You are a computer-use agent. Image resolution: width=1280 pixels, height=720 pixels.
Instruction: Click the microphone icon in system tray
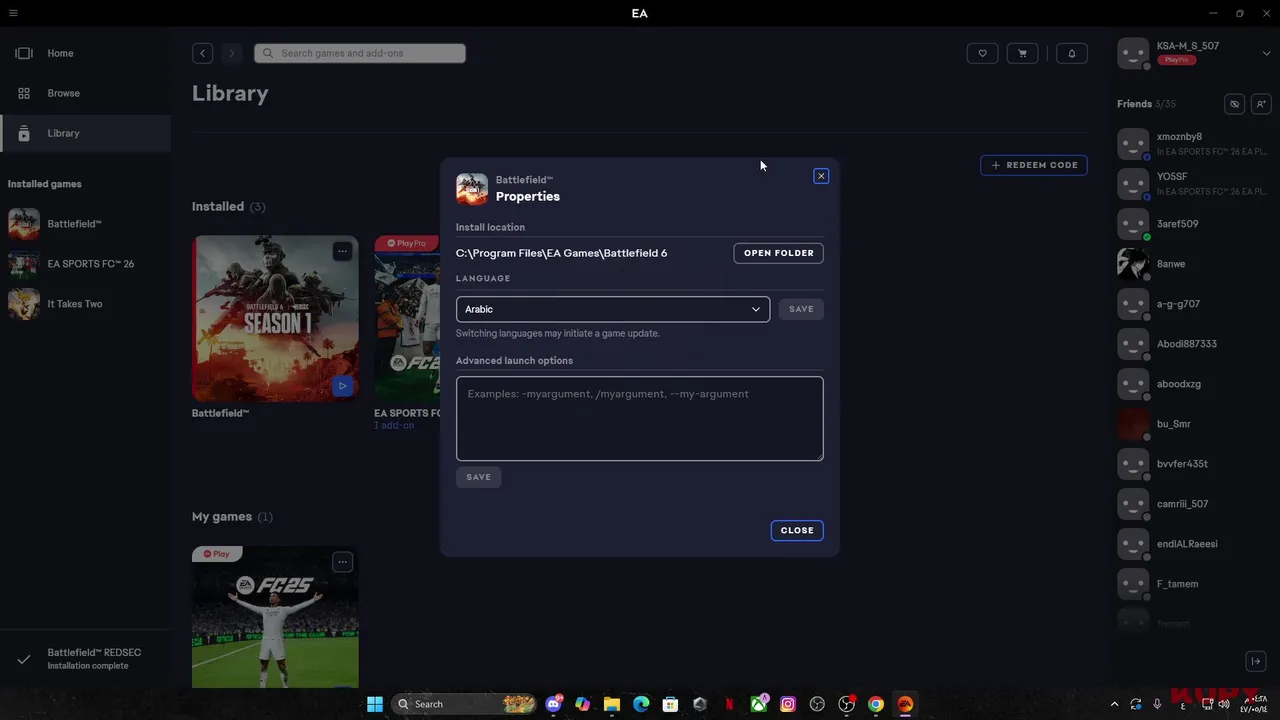point(1157,704)
